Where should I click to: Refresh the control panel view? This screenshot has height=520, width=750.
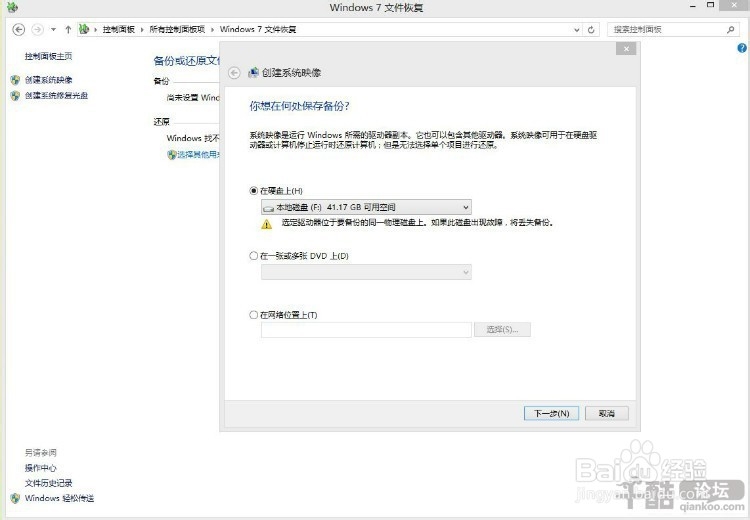pyautogui.click(x=591, y=30)
